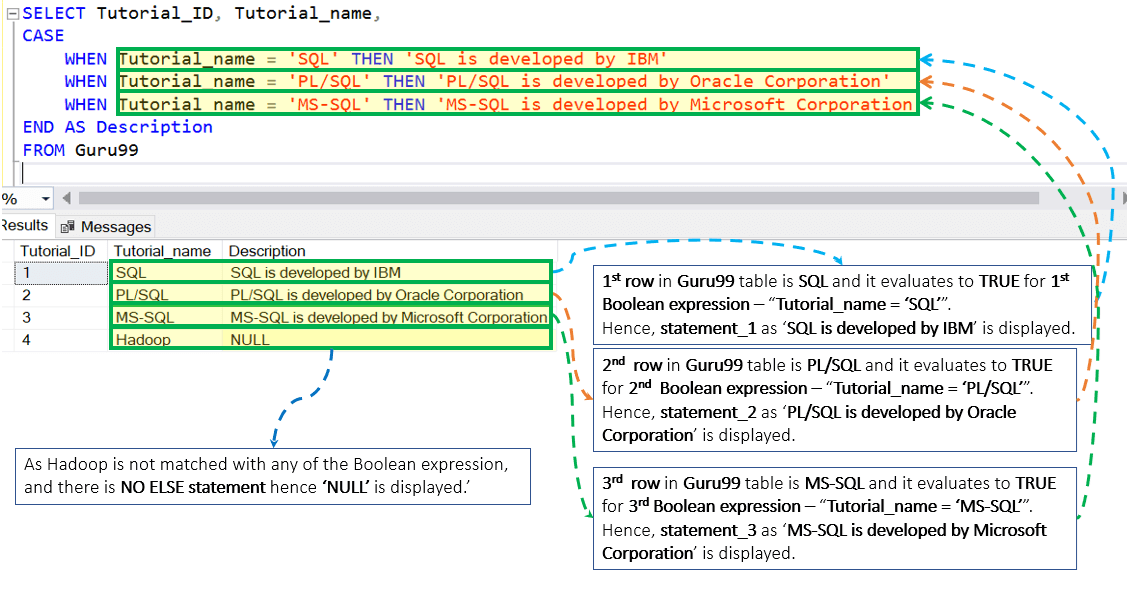
Task: Select the Description column header
Action: (267, 251)
